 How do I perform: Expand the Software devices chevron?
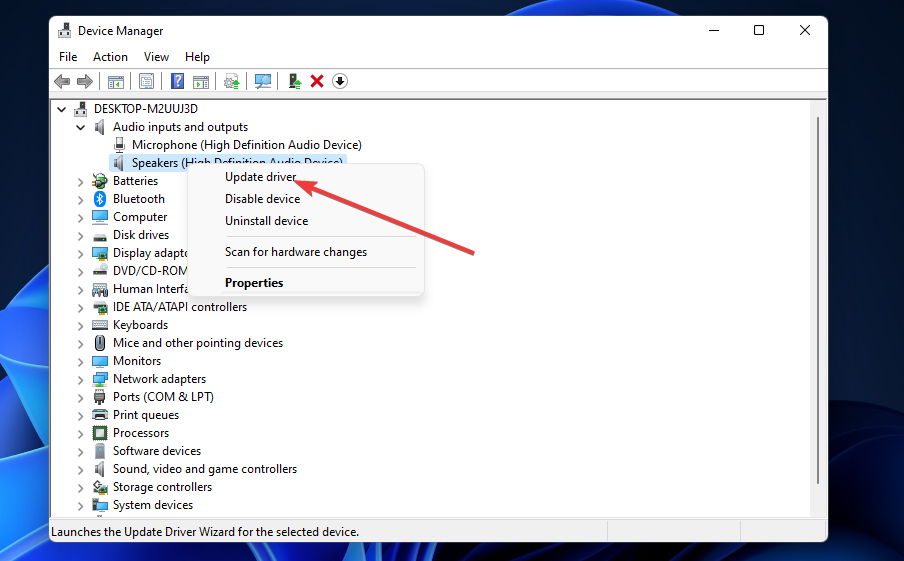tap(81, 451)
